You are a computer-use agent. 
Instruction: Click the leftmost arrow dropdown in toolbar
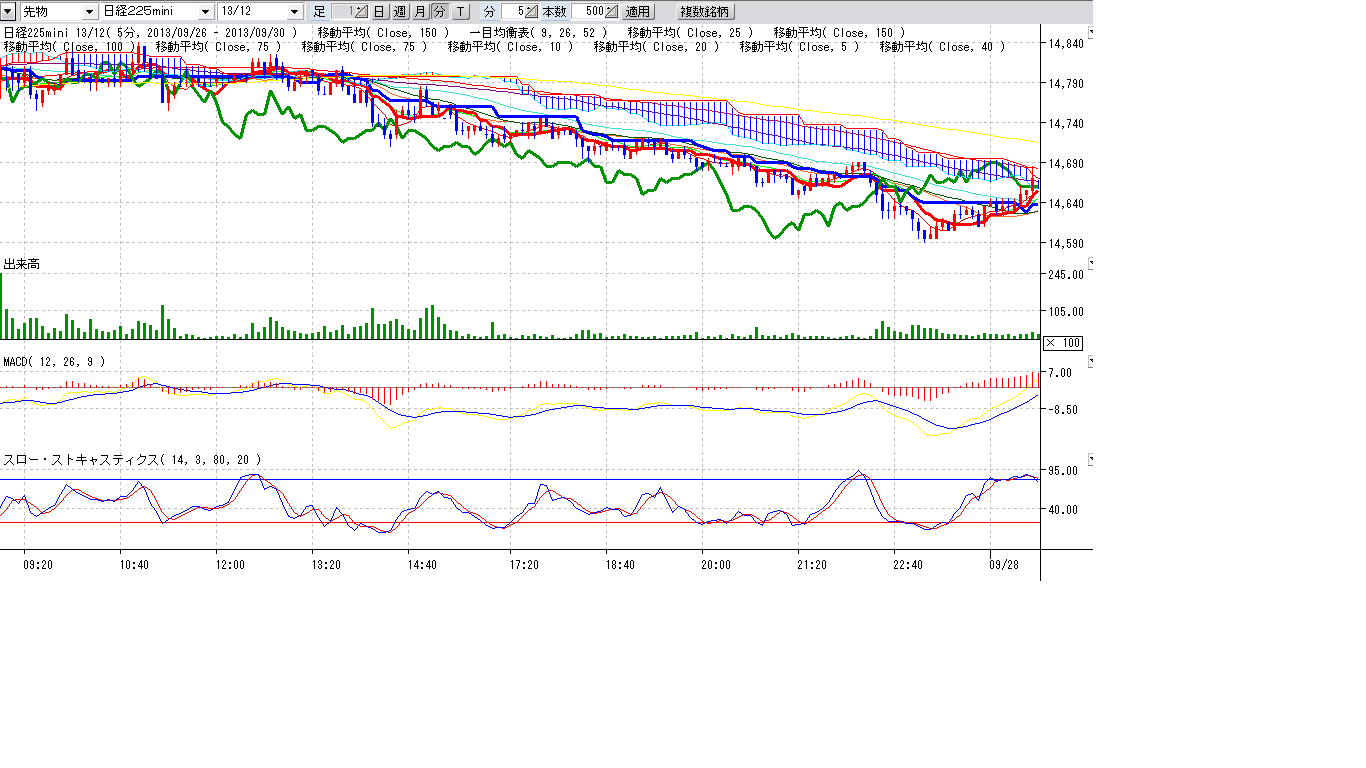[x=8, y=12]
